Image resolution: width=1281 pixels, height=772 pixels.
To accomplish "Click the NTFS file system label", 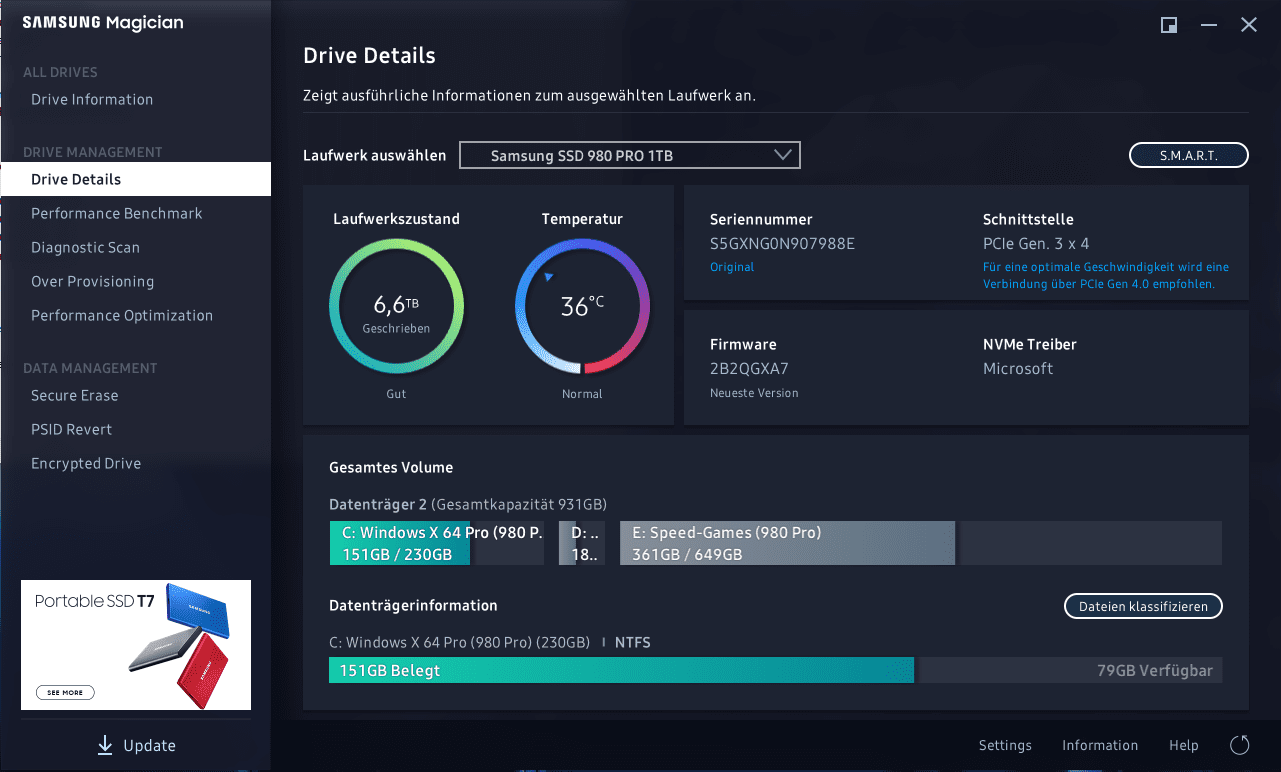I will [x=633, y=642].
